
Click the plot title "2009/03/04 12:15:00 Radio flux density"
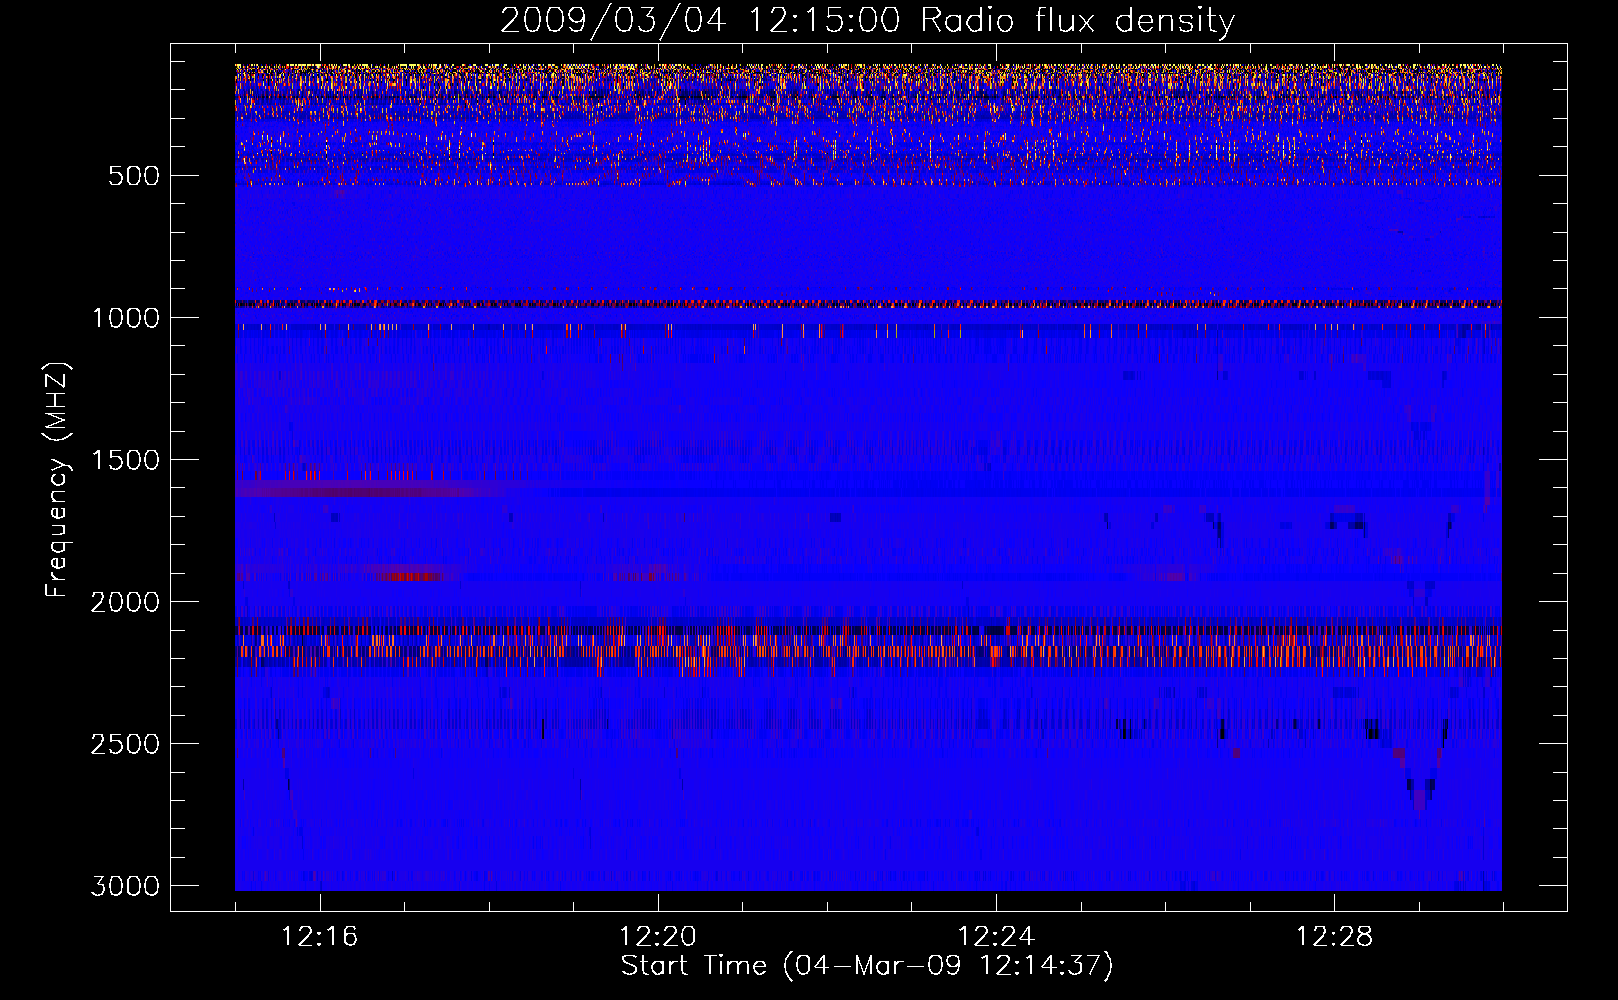pos(867,20)
